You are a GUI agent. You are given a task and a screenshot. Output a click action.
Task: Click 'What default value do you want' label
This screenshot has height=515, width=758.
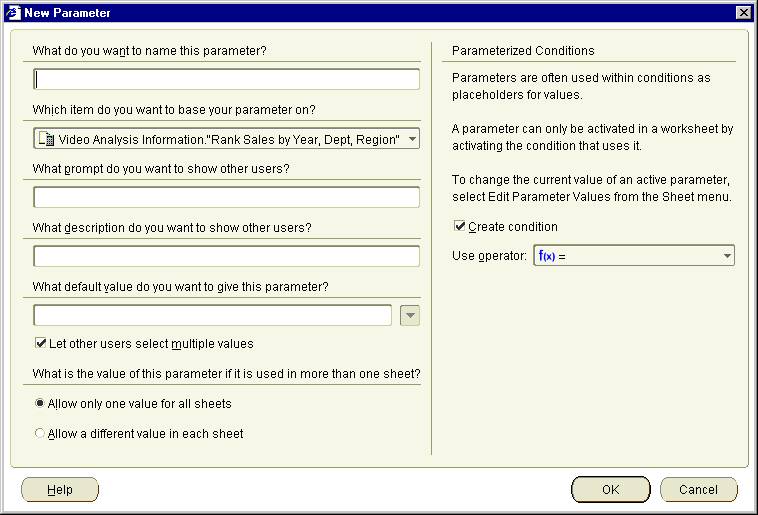tap(180, 287)
